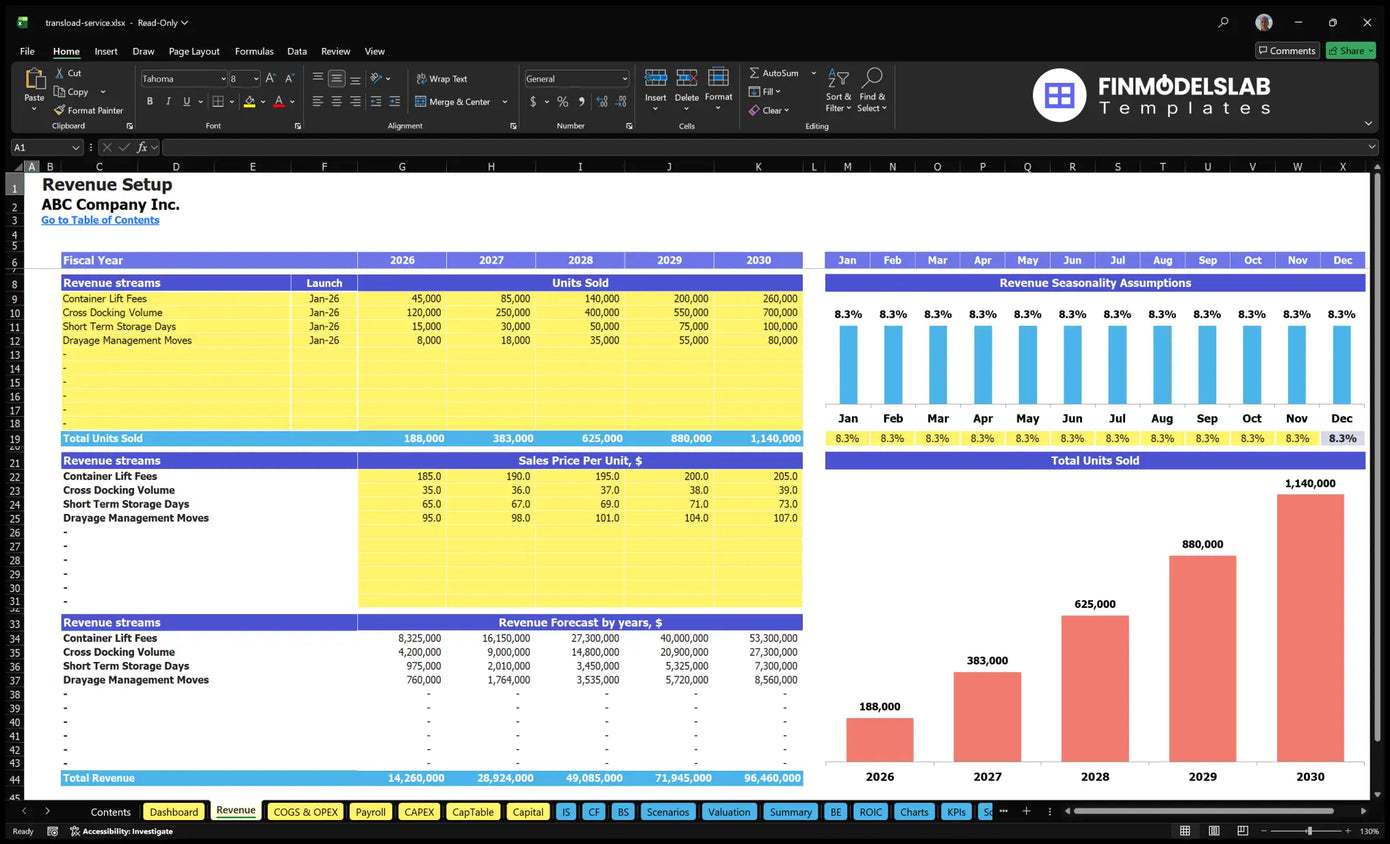Click Increase Indent icon
Viewport: 1390px width, 844px height.
coord(395,101)
